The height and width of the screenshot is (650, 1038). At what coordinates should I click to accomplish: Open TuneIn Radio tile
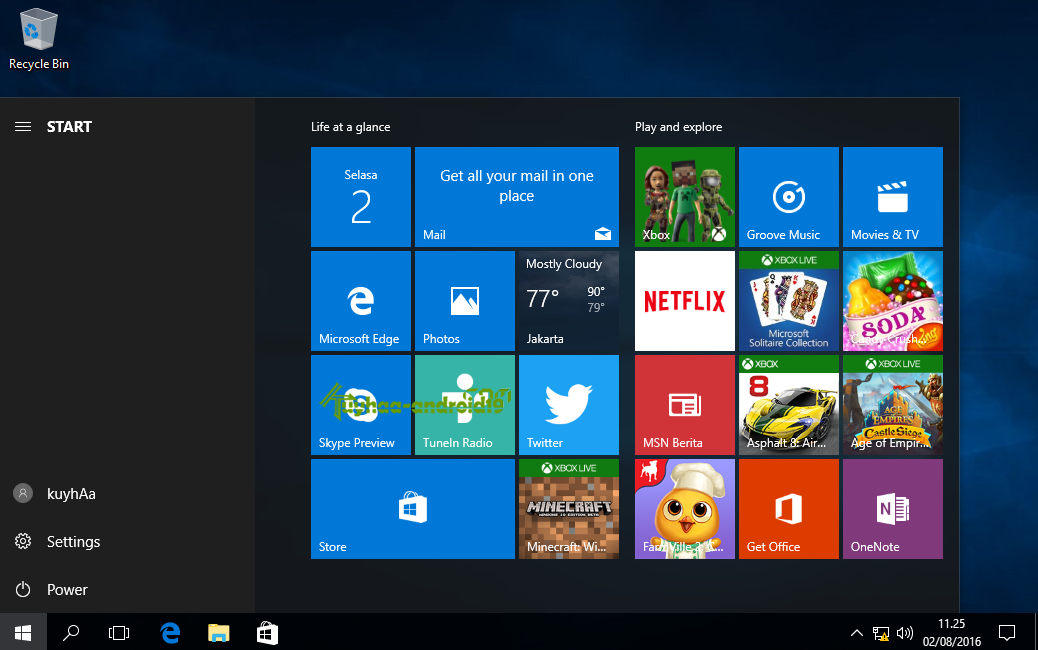click(465, 404)
